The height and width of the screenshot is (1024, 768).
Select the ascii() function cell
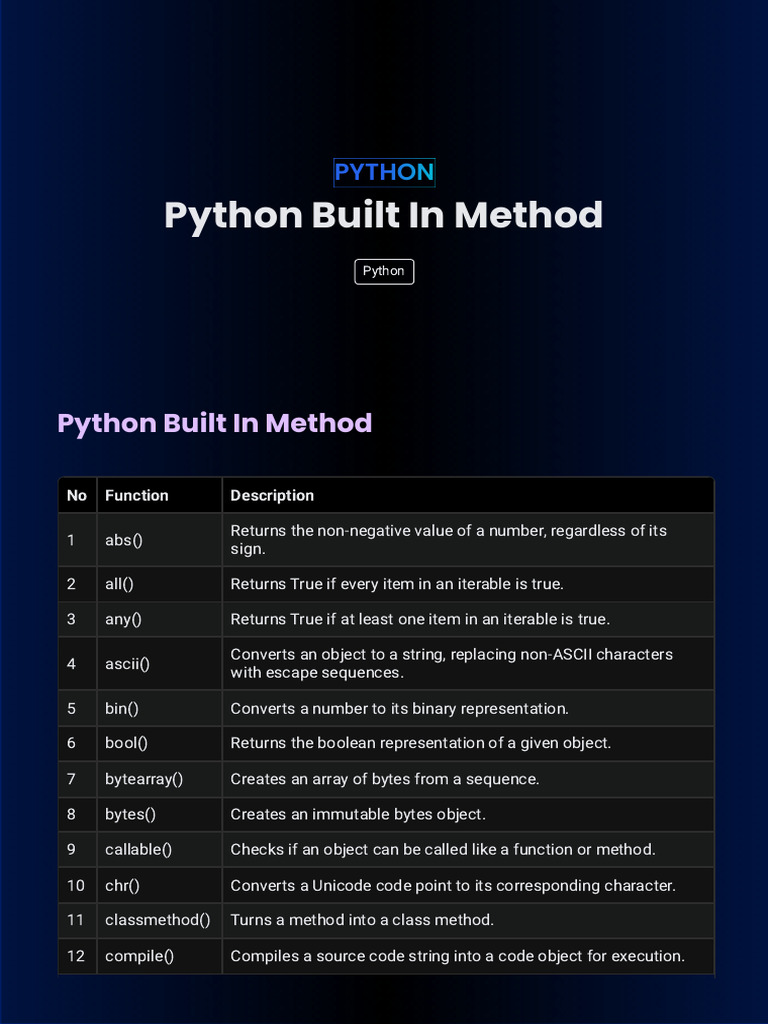click(x=127, y=664)
